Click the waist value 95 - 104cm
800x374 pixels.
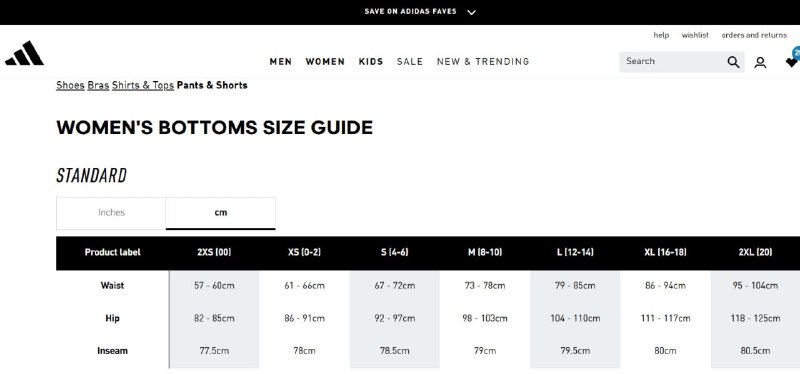pos(755,286)
